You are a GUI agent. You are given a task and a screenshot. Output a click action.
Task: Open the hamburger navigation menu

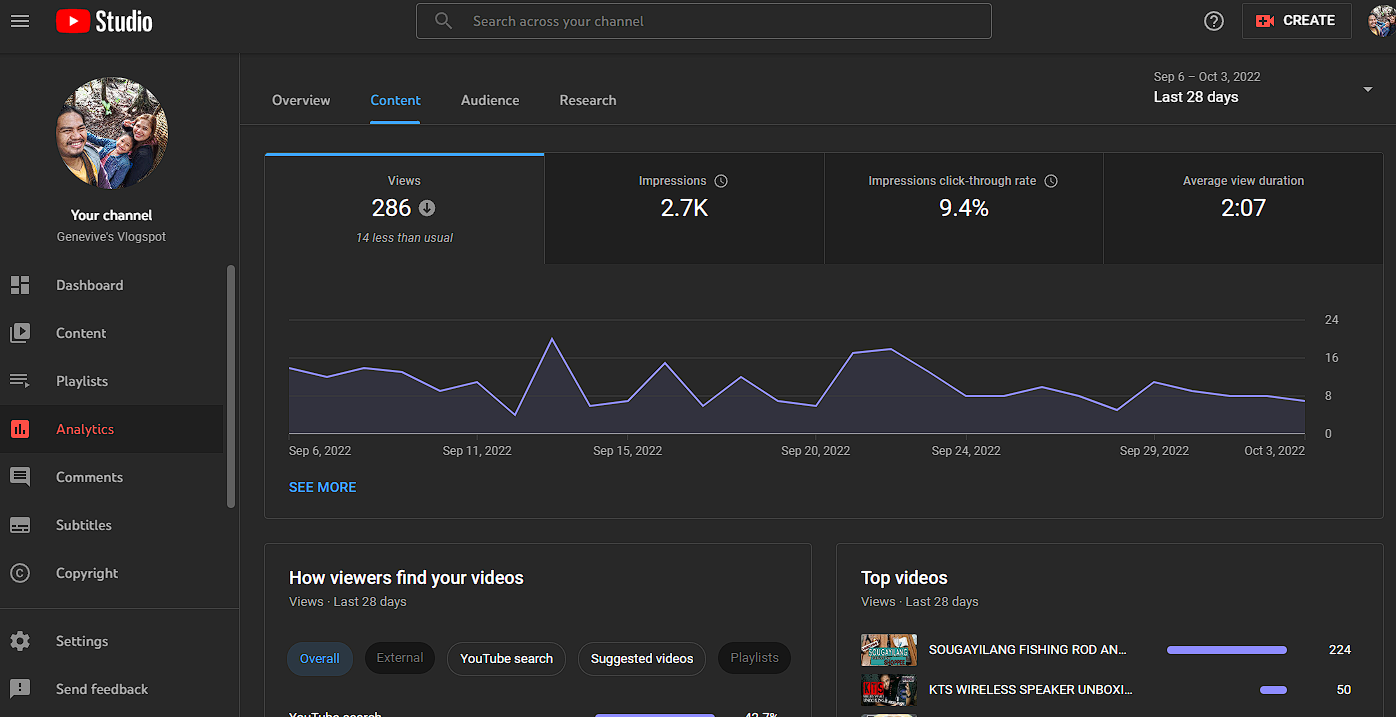click(20, 20)
